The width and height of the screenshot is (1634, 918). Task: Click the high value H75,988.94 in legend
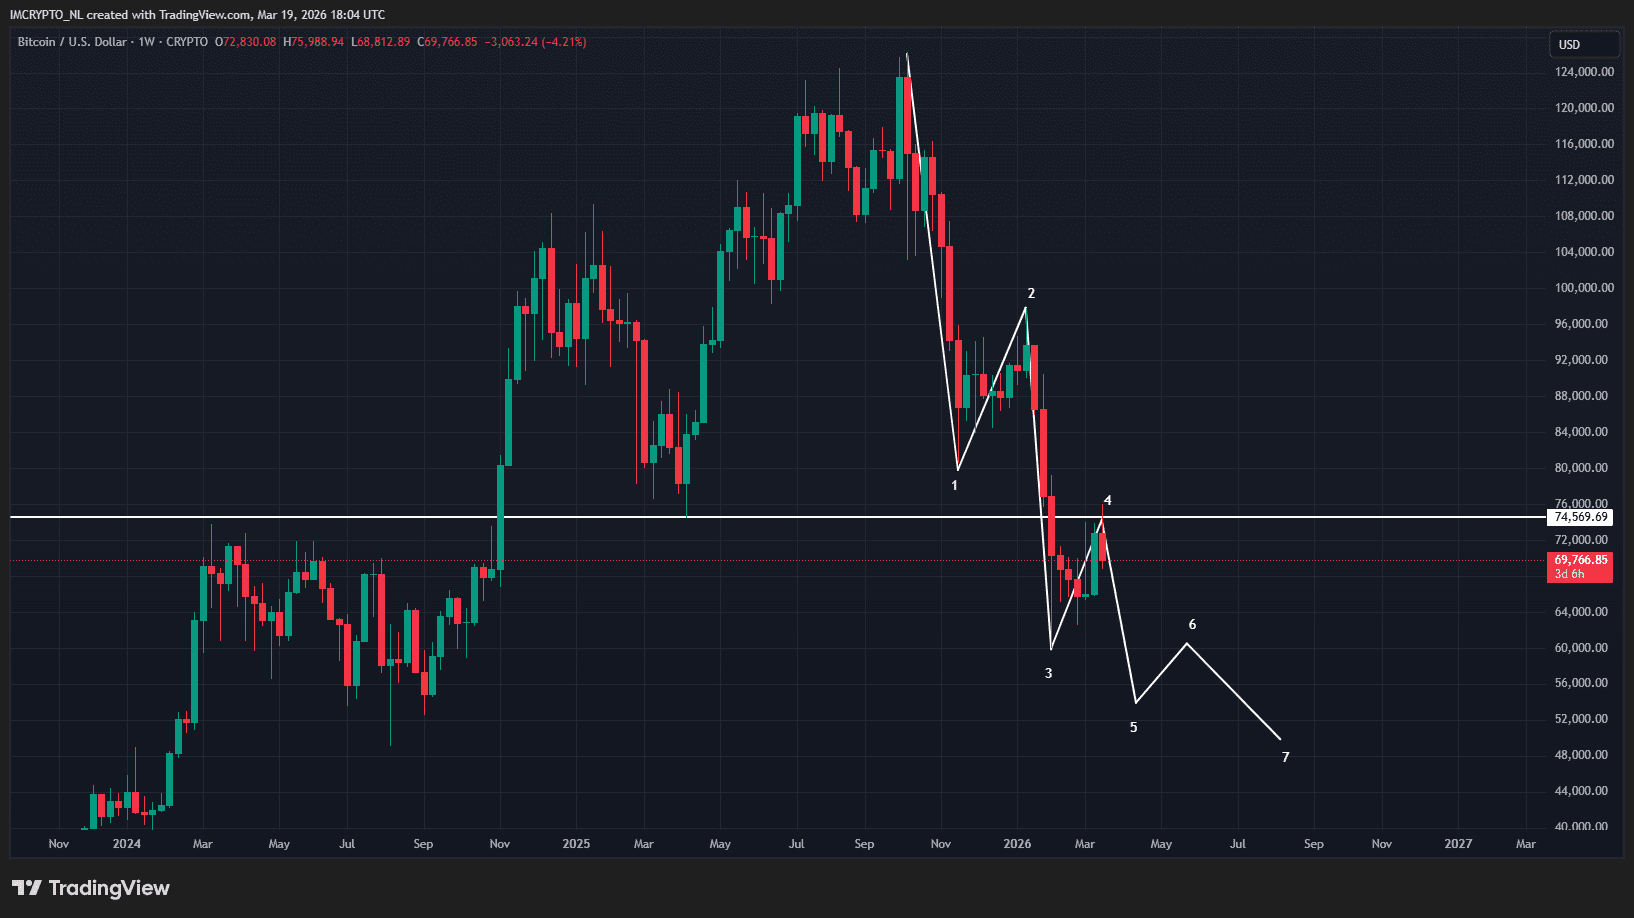click(313, 42)
